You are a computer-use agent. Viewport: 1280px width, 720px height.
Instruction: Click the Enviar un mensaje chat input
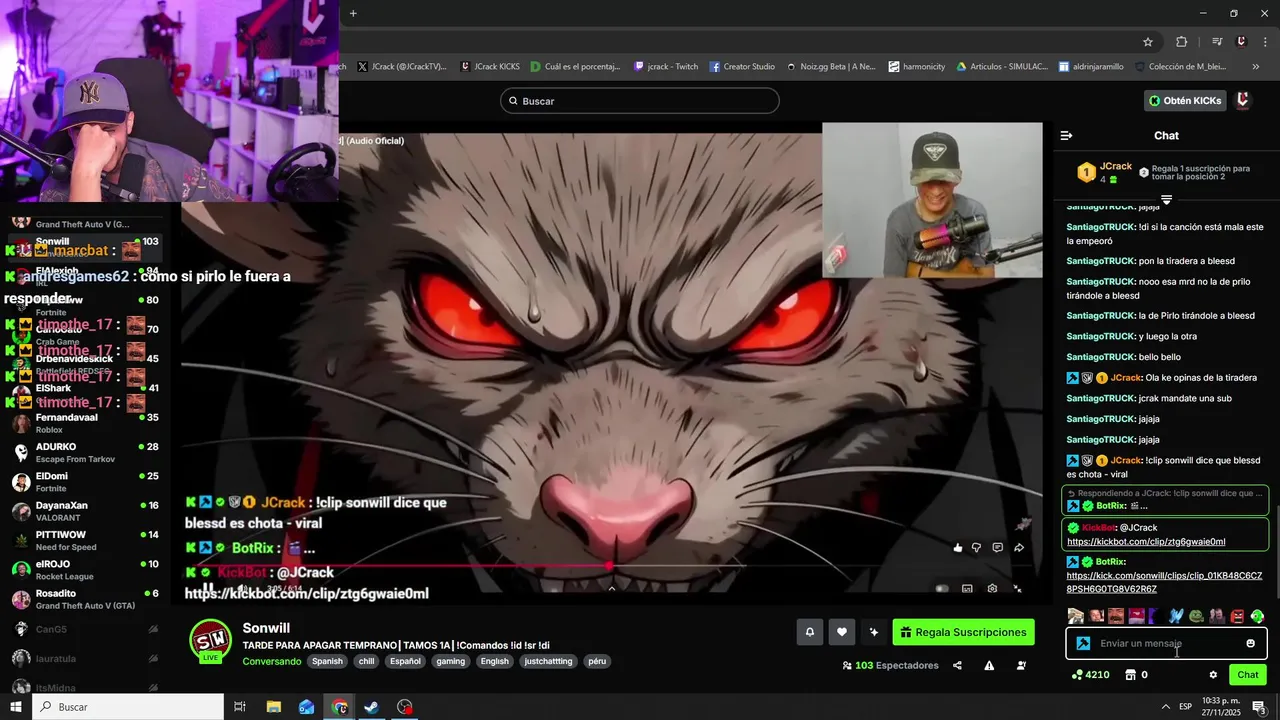point(1165,643)
